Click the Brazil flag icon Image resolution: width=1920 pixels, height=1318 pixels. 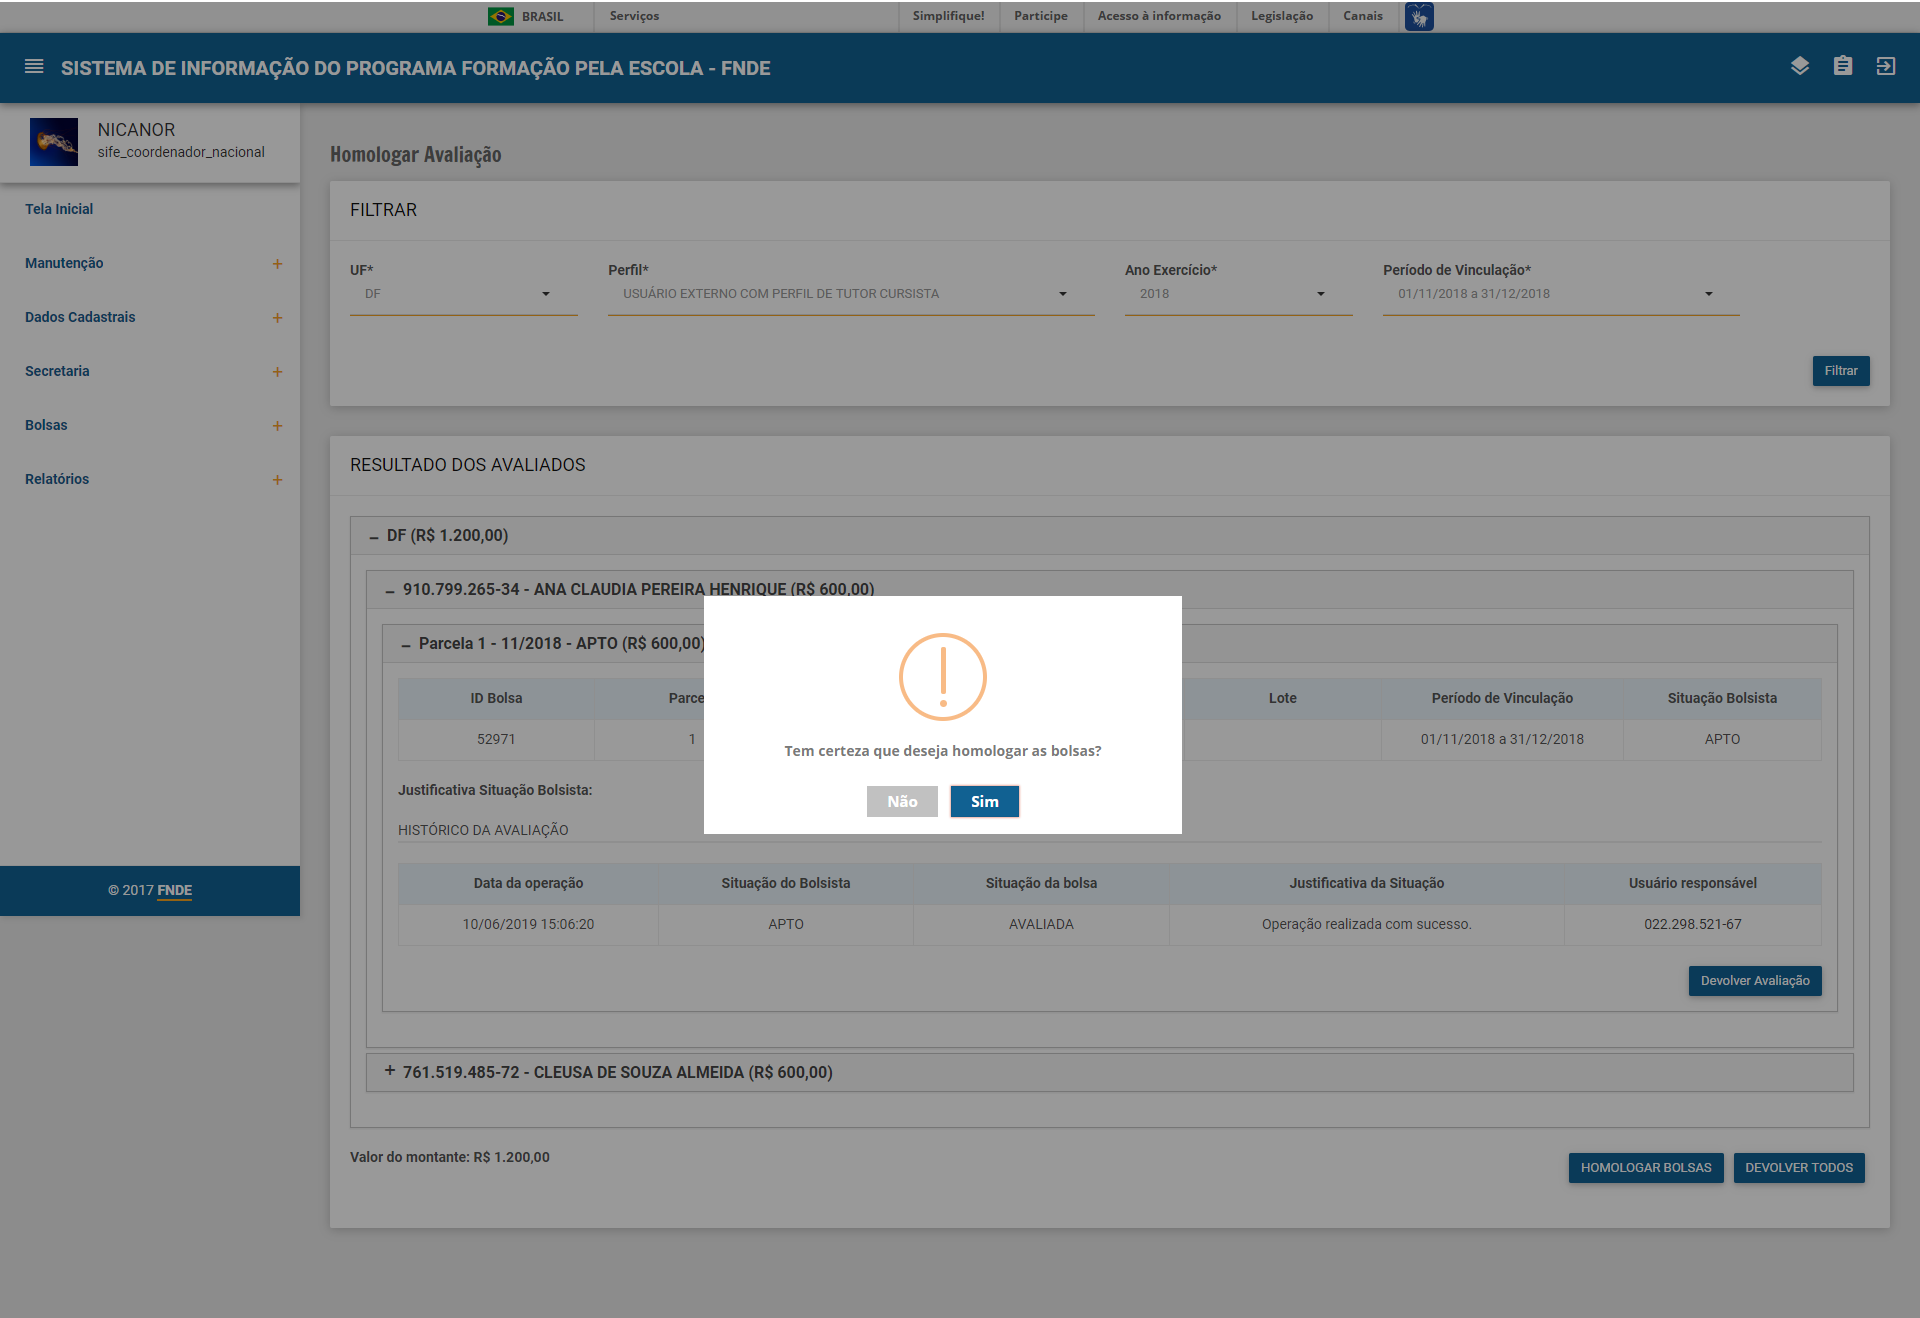[x=500, y=16]
